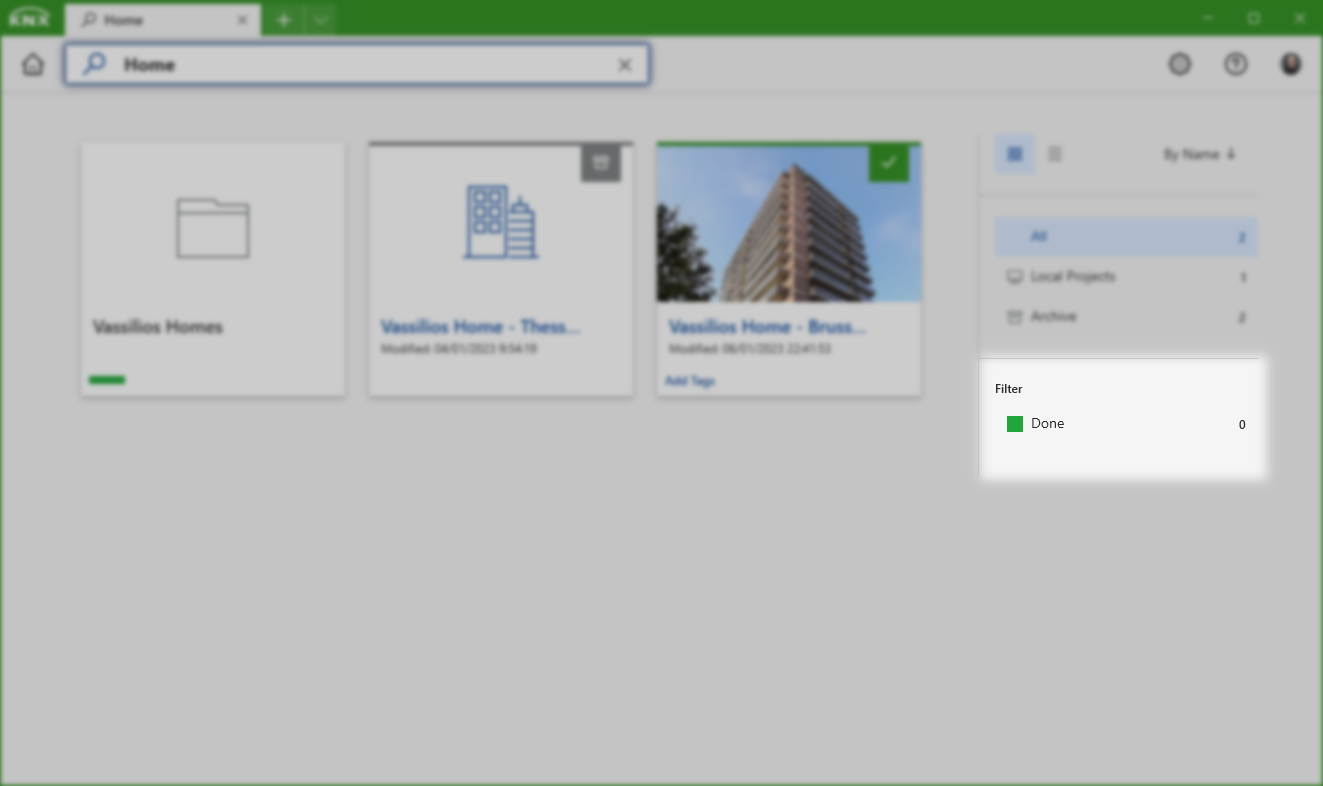Click the Brussels building photo thumbnail

[789, 224]
